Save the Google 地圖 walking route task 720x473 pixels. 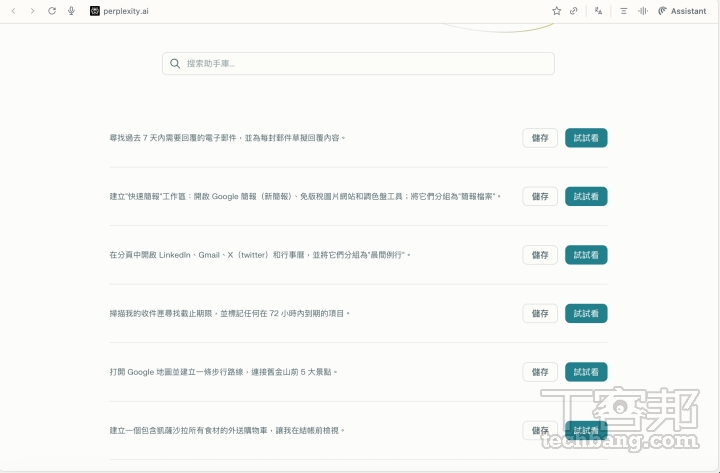[540, 372]
